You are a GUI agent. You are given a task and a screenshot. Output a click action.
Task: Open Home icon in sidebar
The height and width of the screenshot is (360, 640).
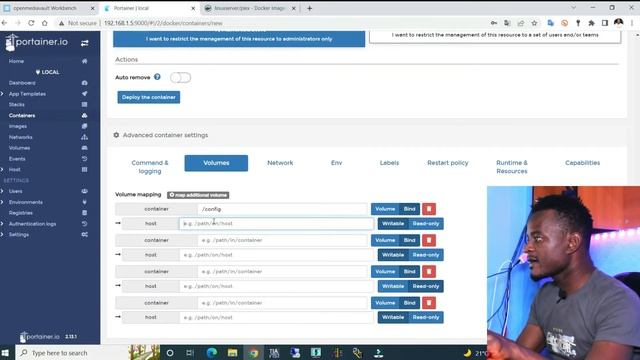coord(84,61)
